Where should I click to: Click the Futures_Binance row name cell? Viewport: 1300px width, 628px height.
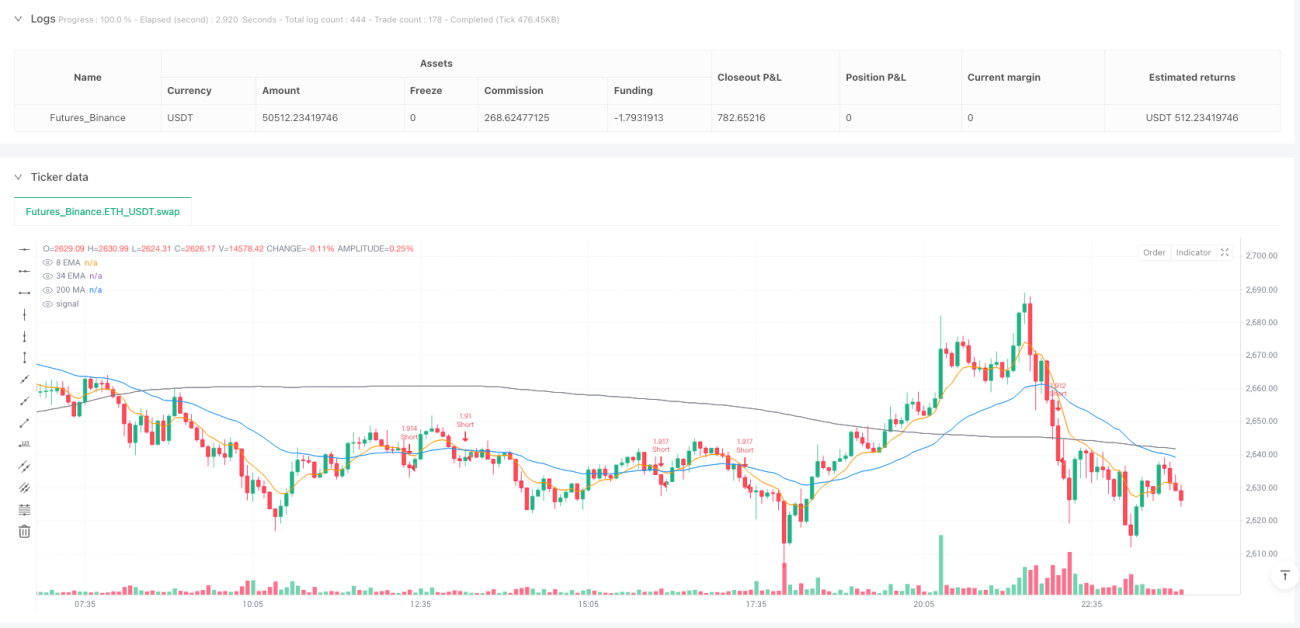coord(88,117)
